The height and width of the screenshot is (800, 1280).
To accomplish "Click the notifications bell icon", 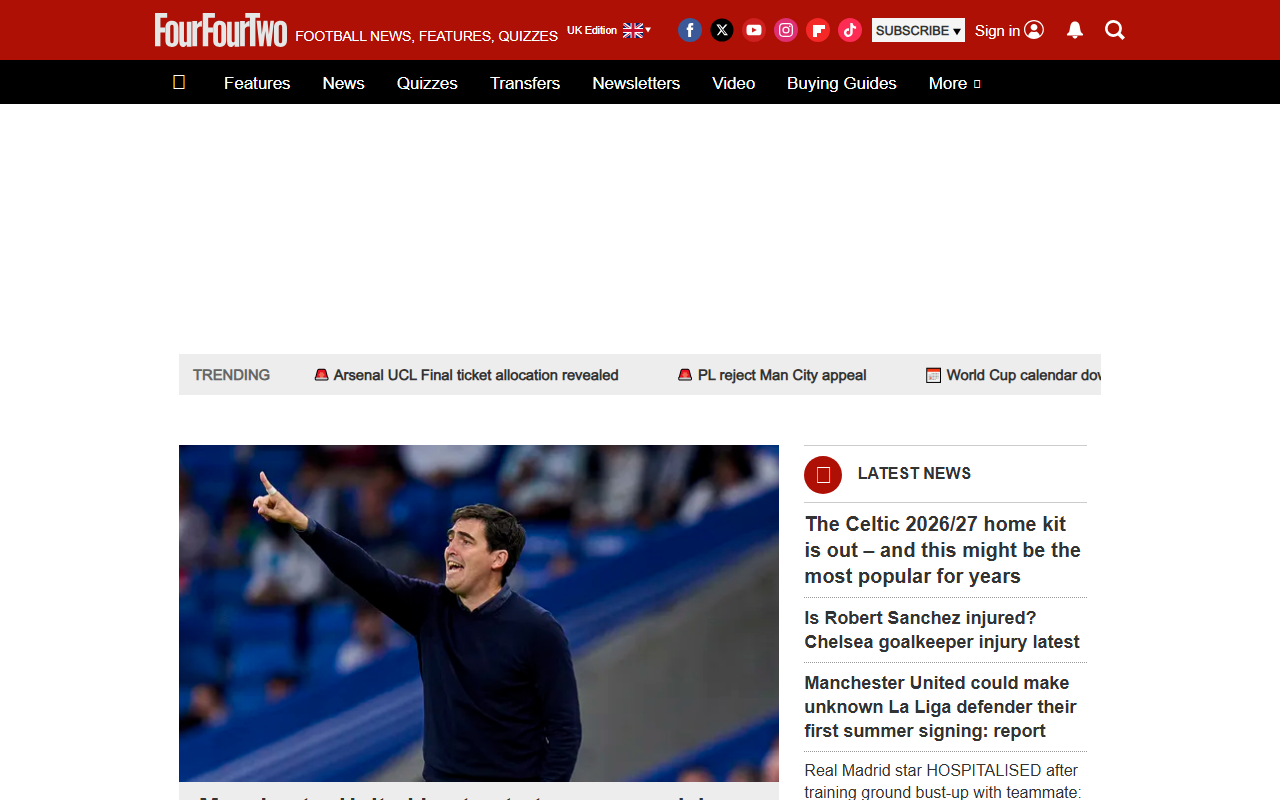I will point(1075,30).
